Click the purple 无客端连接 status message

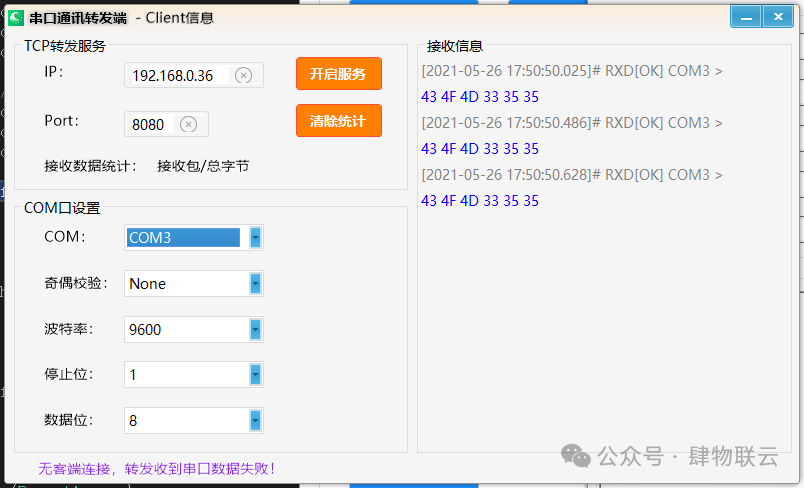156,468
